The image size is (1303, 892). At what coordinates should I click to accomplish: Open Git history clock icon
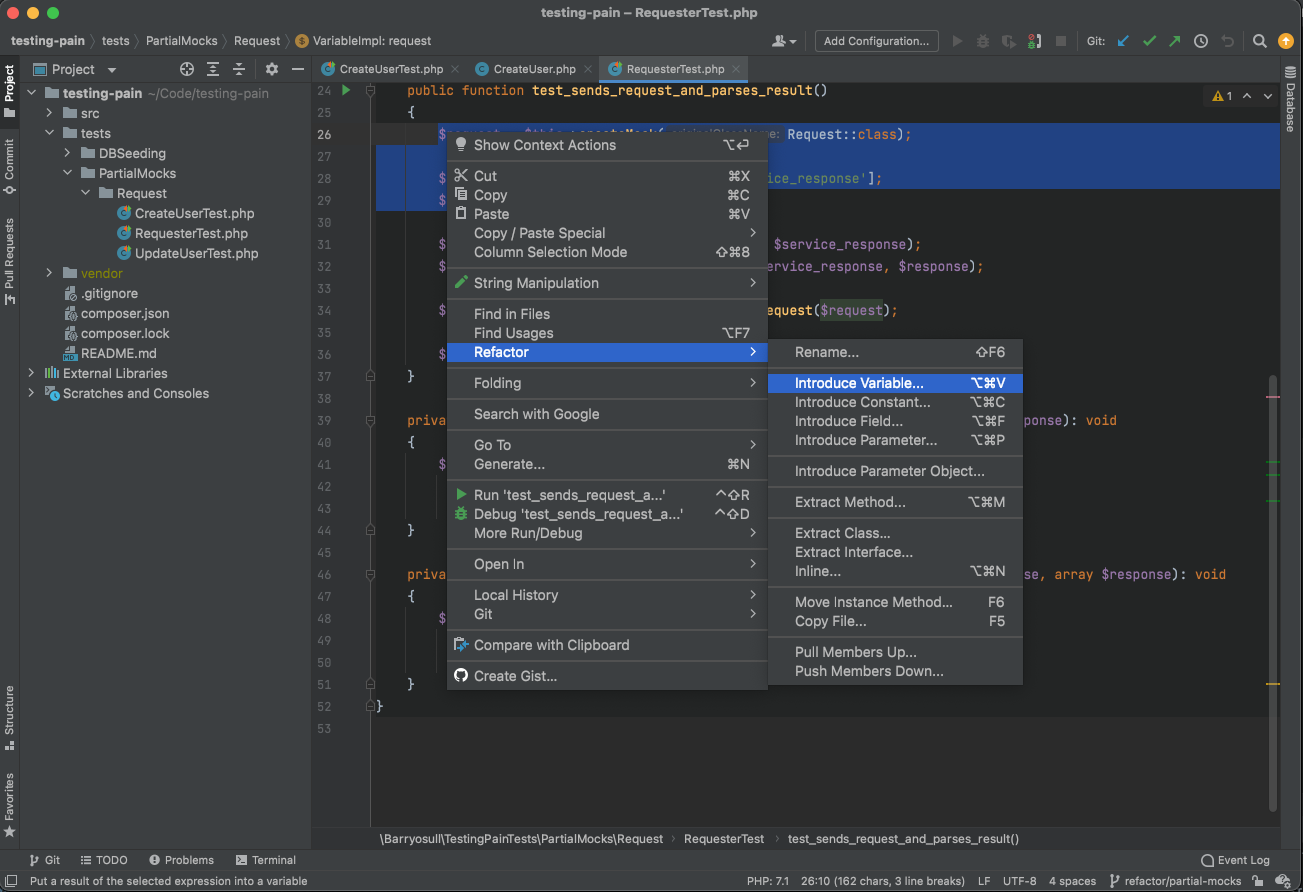coord(1201,41)
